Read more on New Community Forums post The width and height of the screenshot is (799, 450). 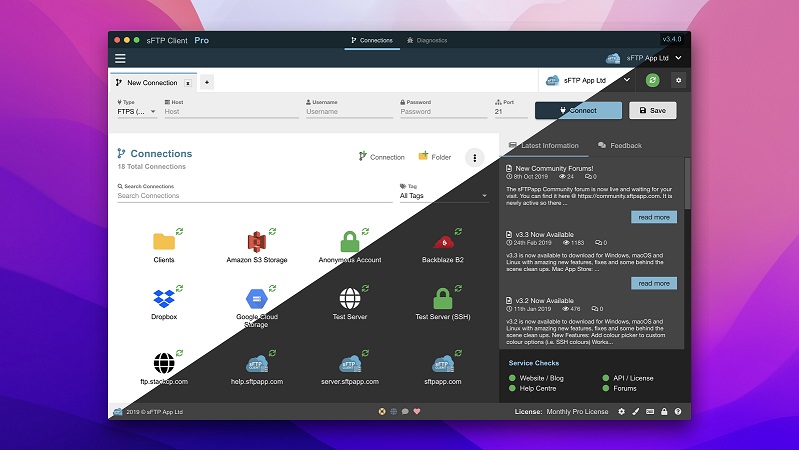tap(654, 217)
